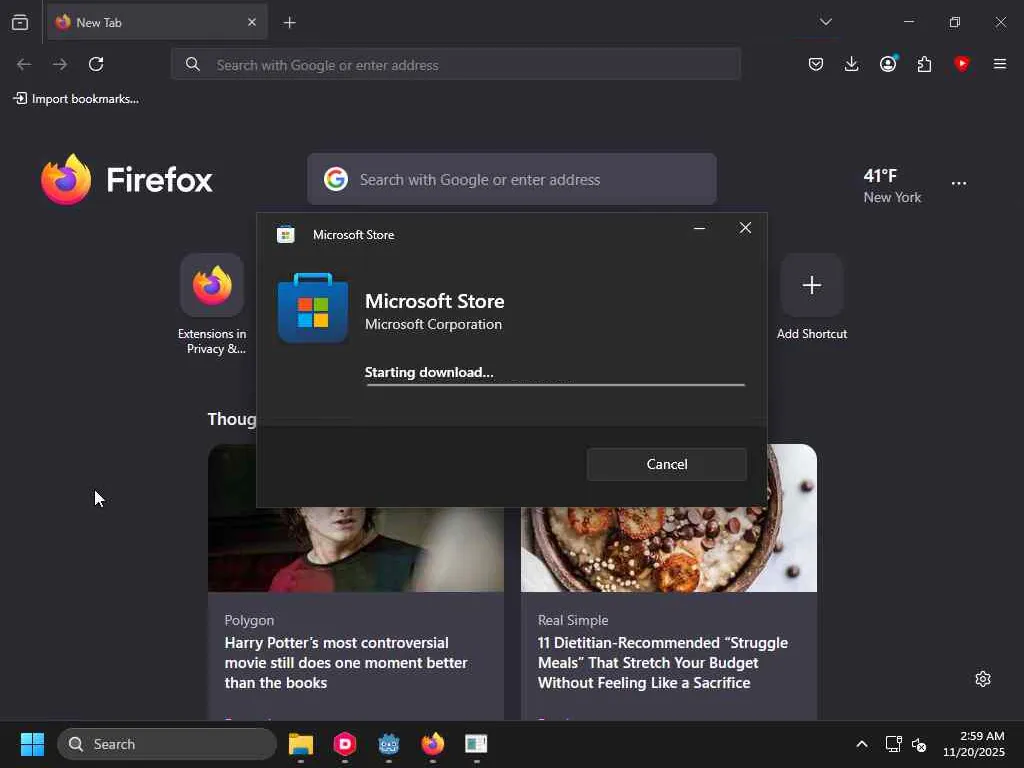Expand the list all tabs chevron
This screenshot has width=1024, height=768.
(825, 22)
